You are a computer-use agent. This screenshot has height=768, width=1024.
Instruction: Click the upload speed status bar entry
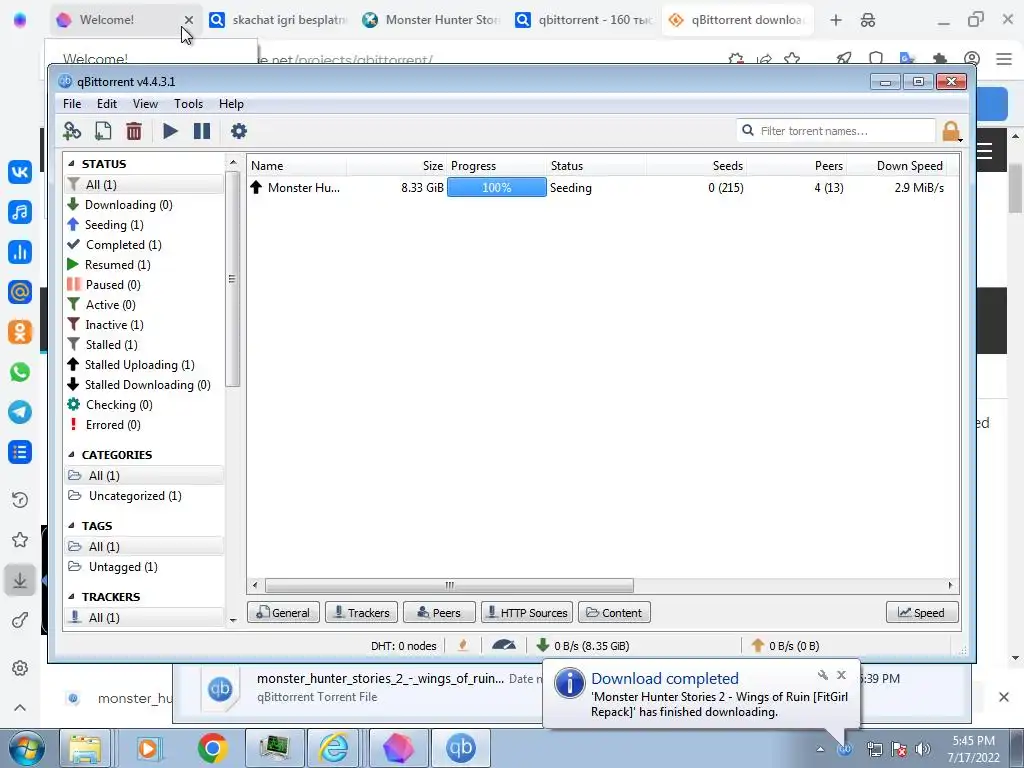click(785, 646)
